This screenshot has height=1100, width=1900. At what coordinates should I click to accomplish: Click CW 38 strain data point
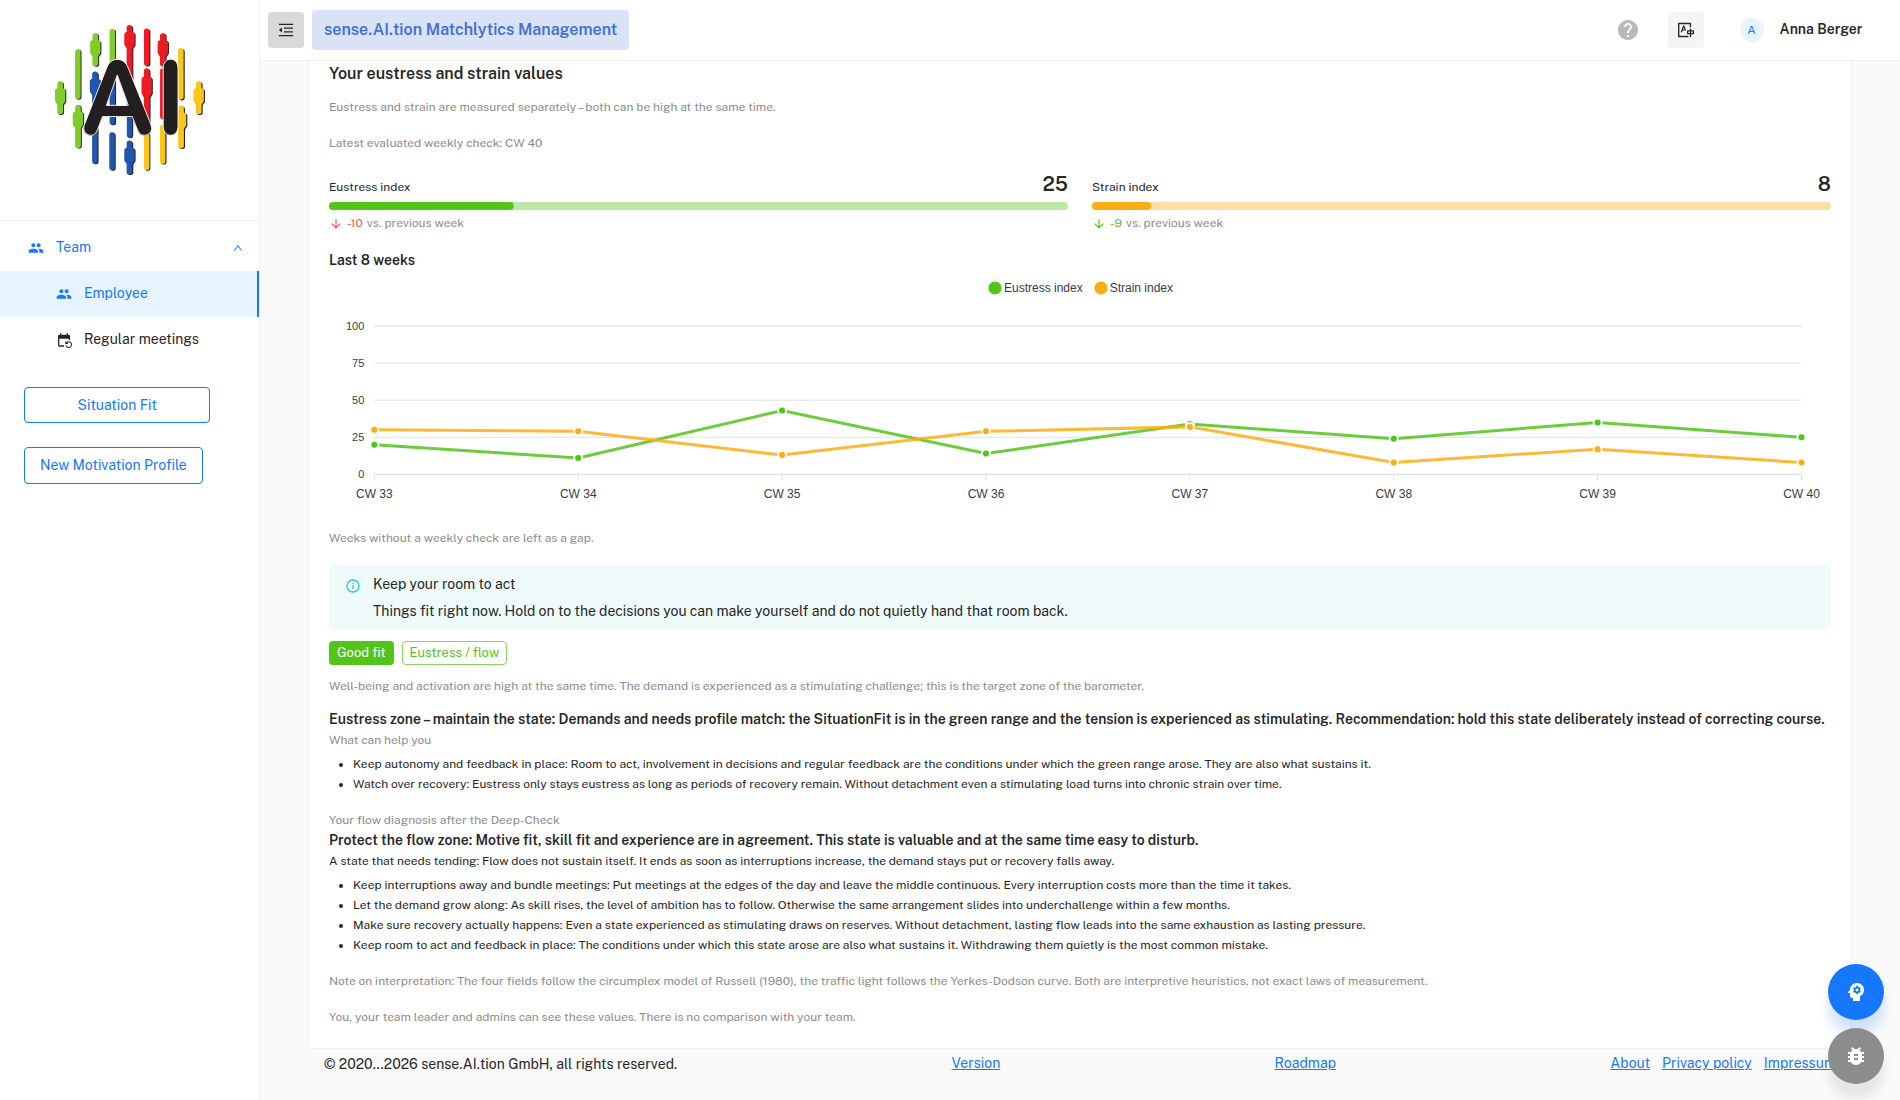click(1393, 463)
